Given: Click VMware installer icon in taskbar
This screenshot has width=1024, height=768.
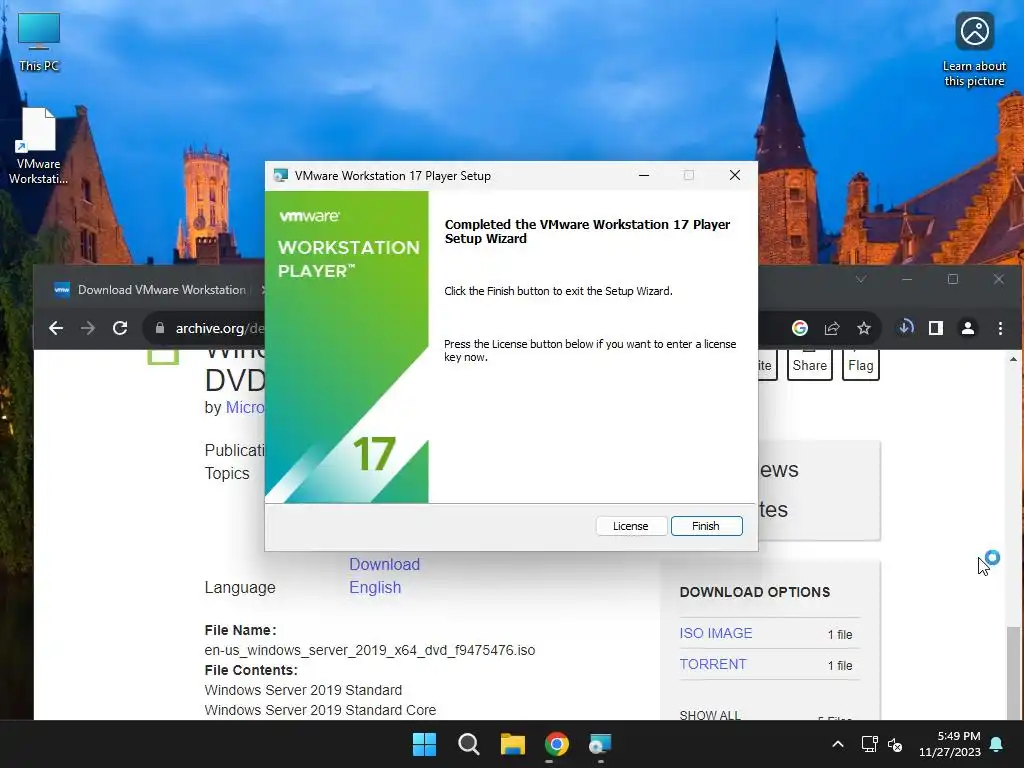Looking at the screenshot, I should 600,744.
